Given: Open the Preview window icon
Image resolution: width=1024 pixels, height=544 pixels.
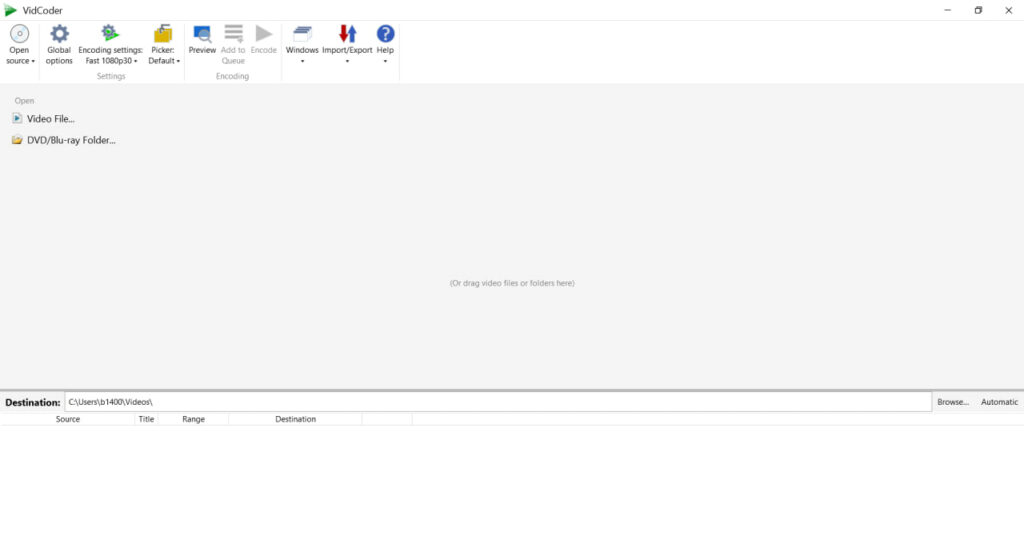Looking at the screenshot, I should (x=202, y=34).
